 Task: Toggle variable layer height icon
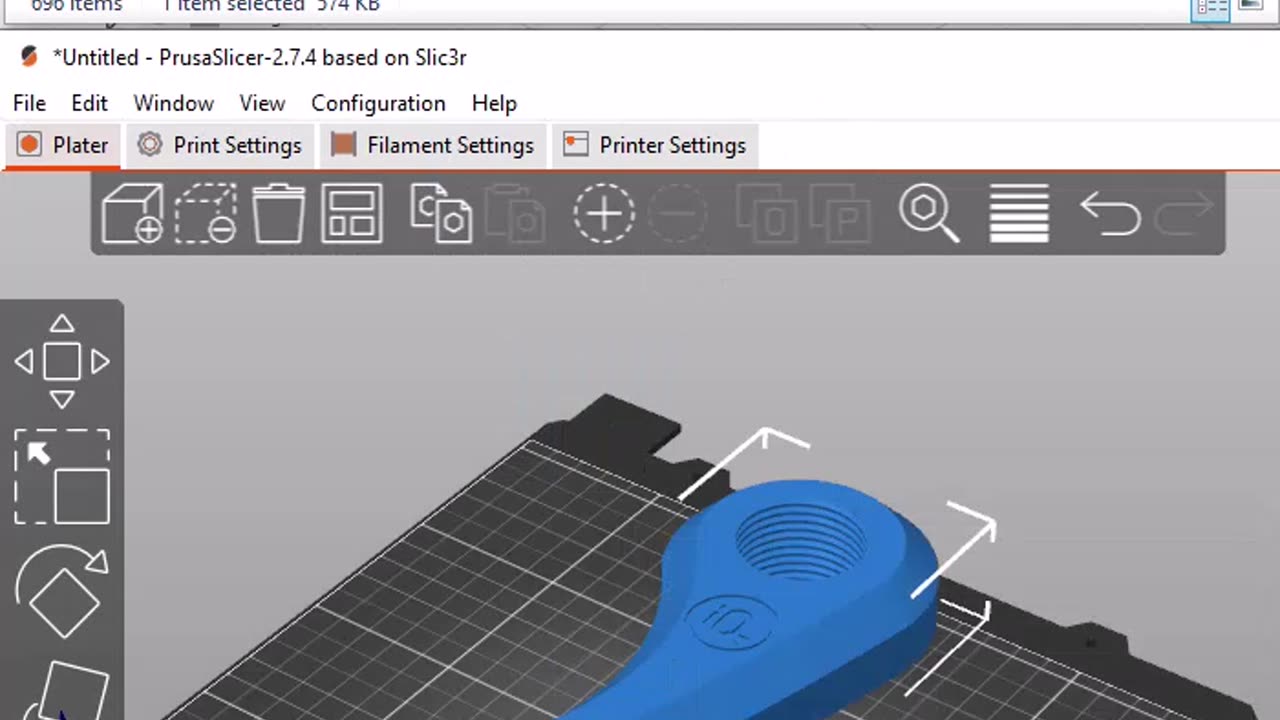pyautogui.click(x=1019, y=213)
